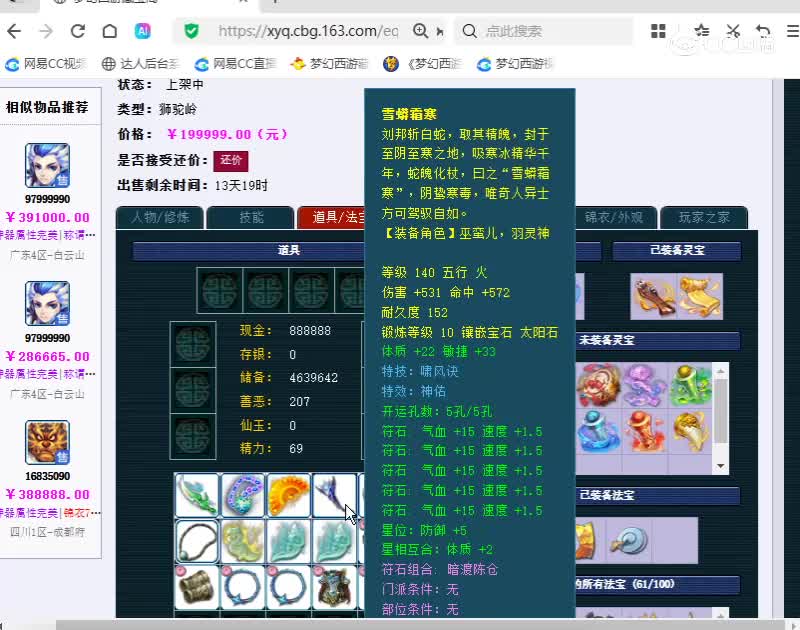Open the favorites star icon
Viewport: 800px width, 630px height.
tap(702, 31)
